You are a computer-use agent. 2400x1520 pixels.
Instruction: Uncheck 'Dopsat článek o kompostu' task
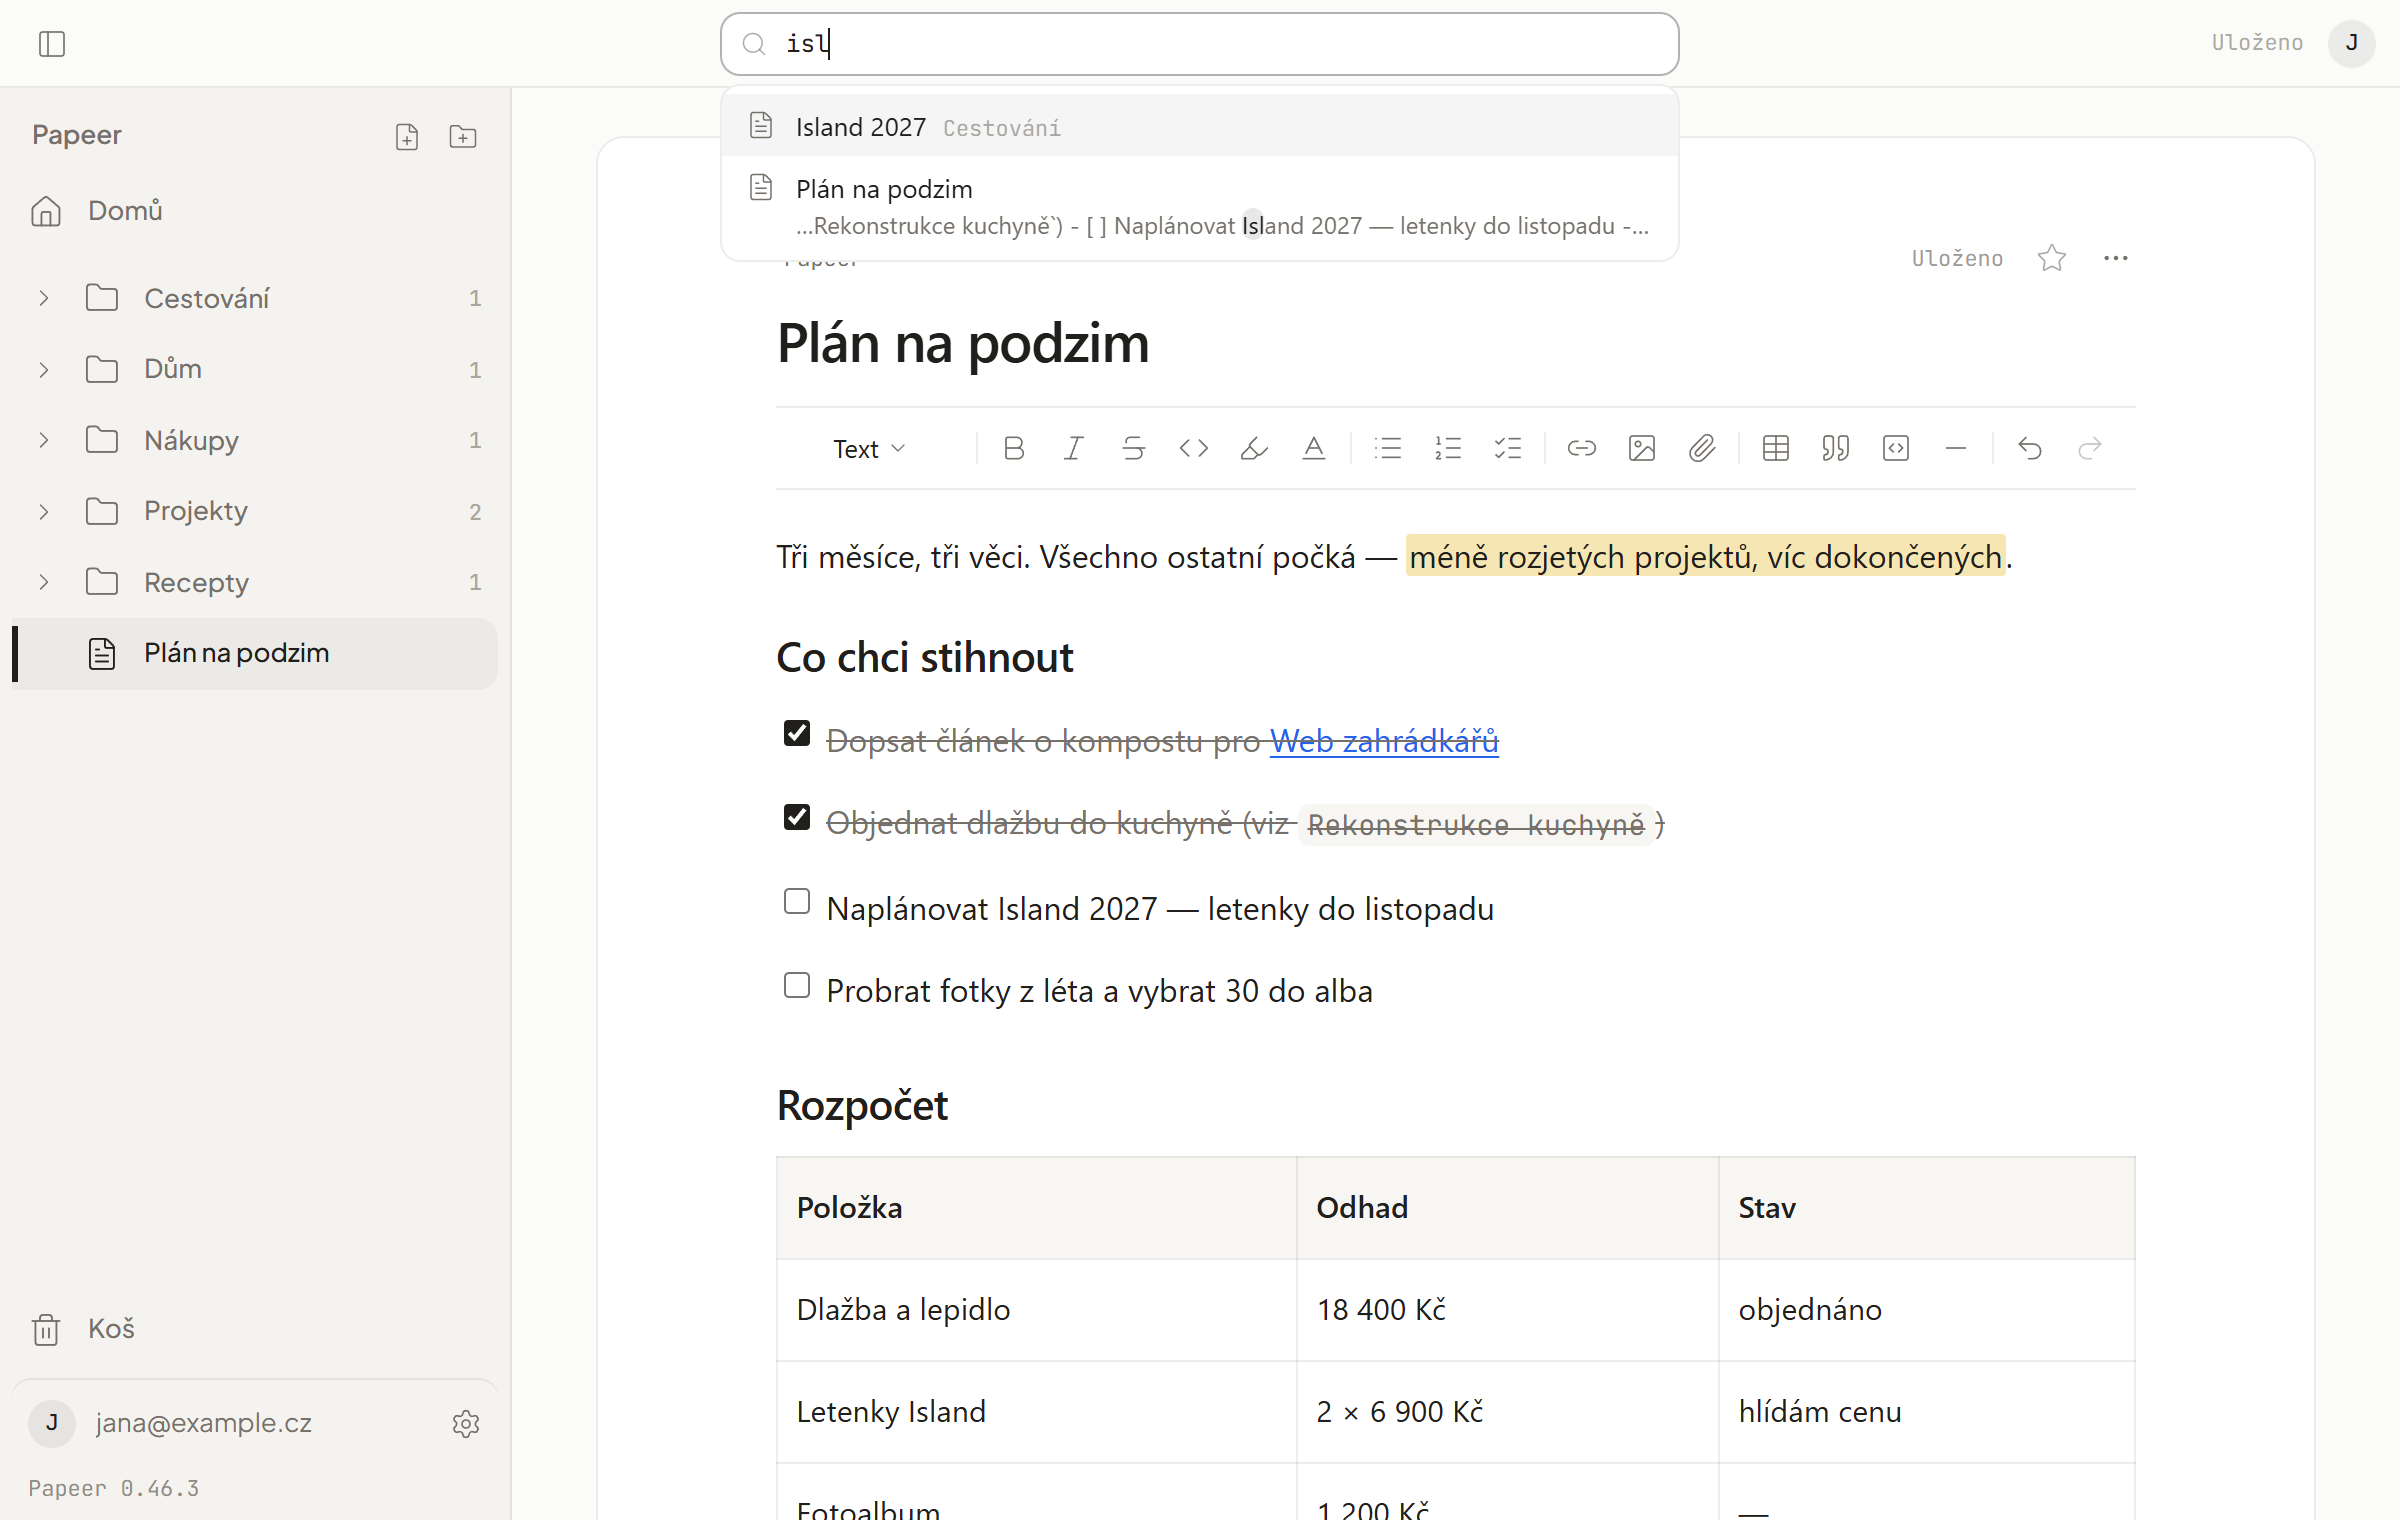tap(797, 734)
